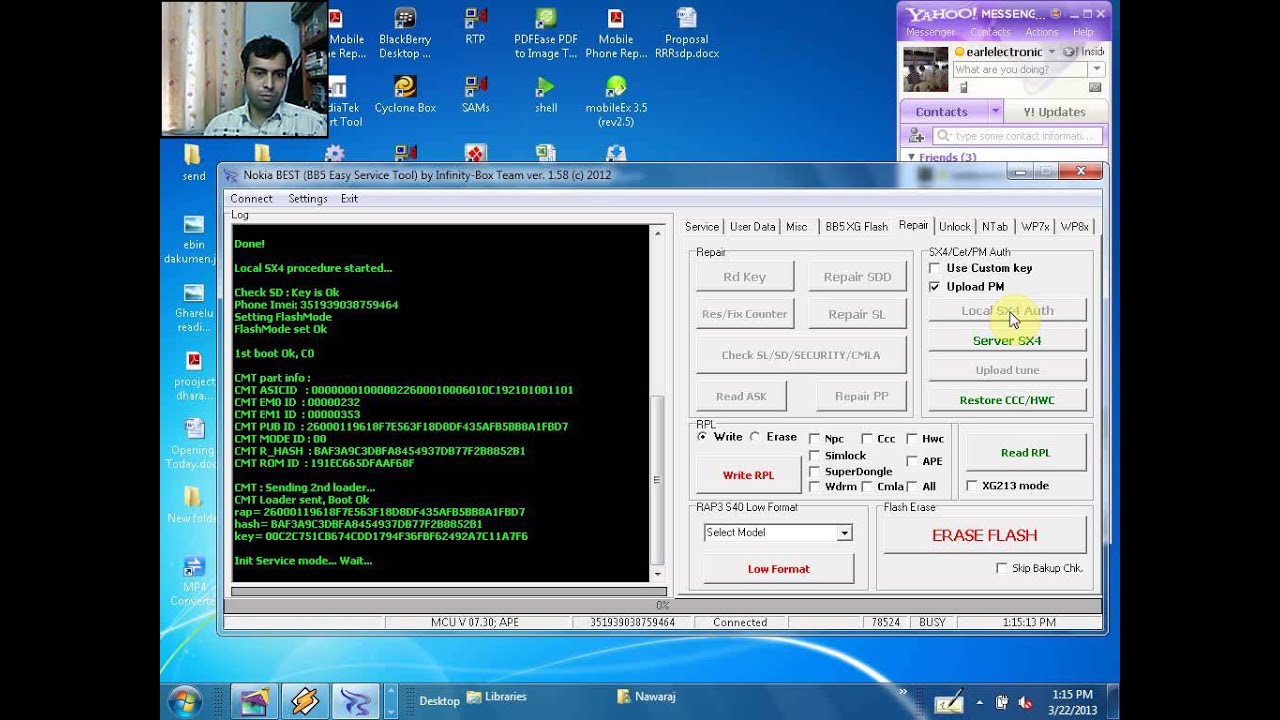Tick the Hwc checkbox
This screenshot has height=720, width=1280.
point(912,439)
